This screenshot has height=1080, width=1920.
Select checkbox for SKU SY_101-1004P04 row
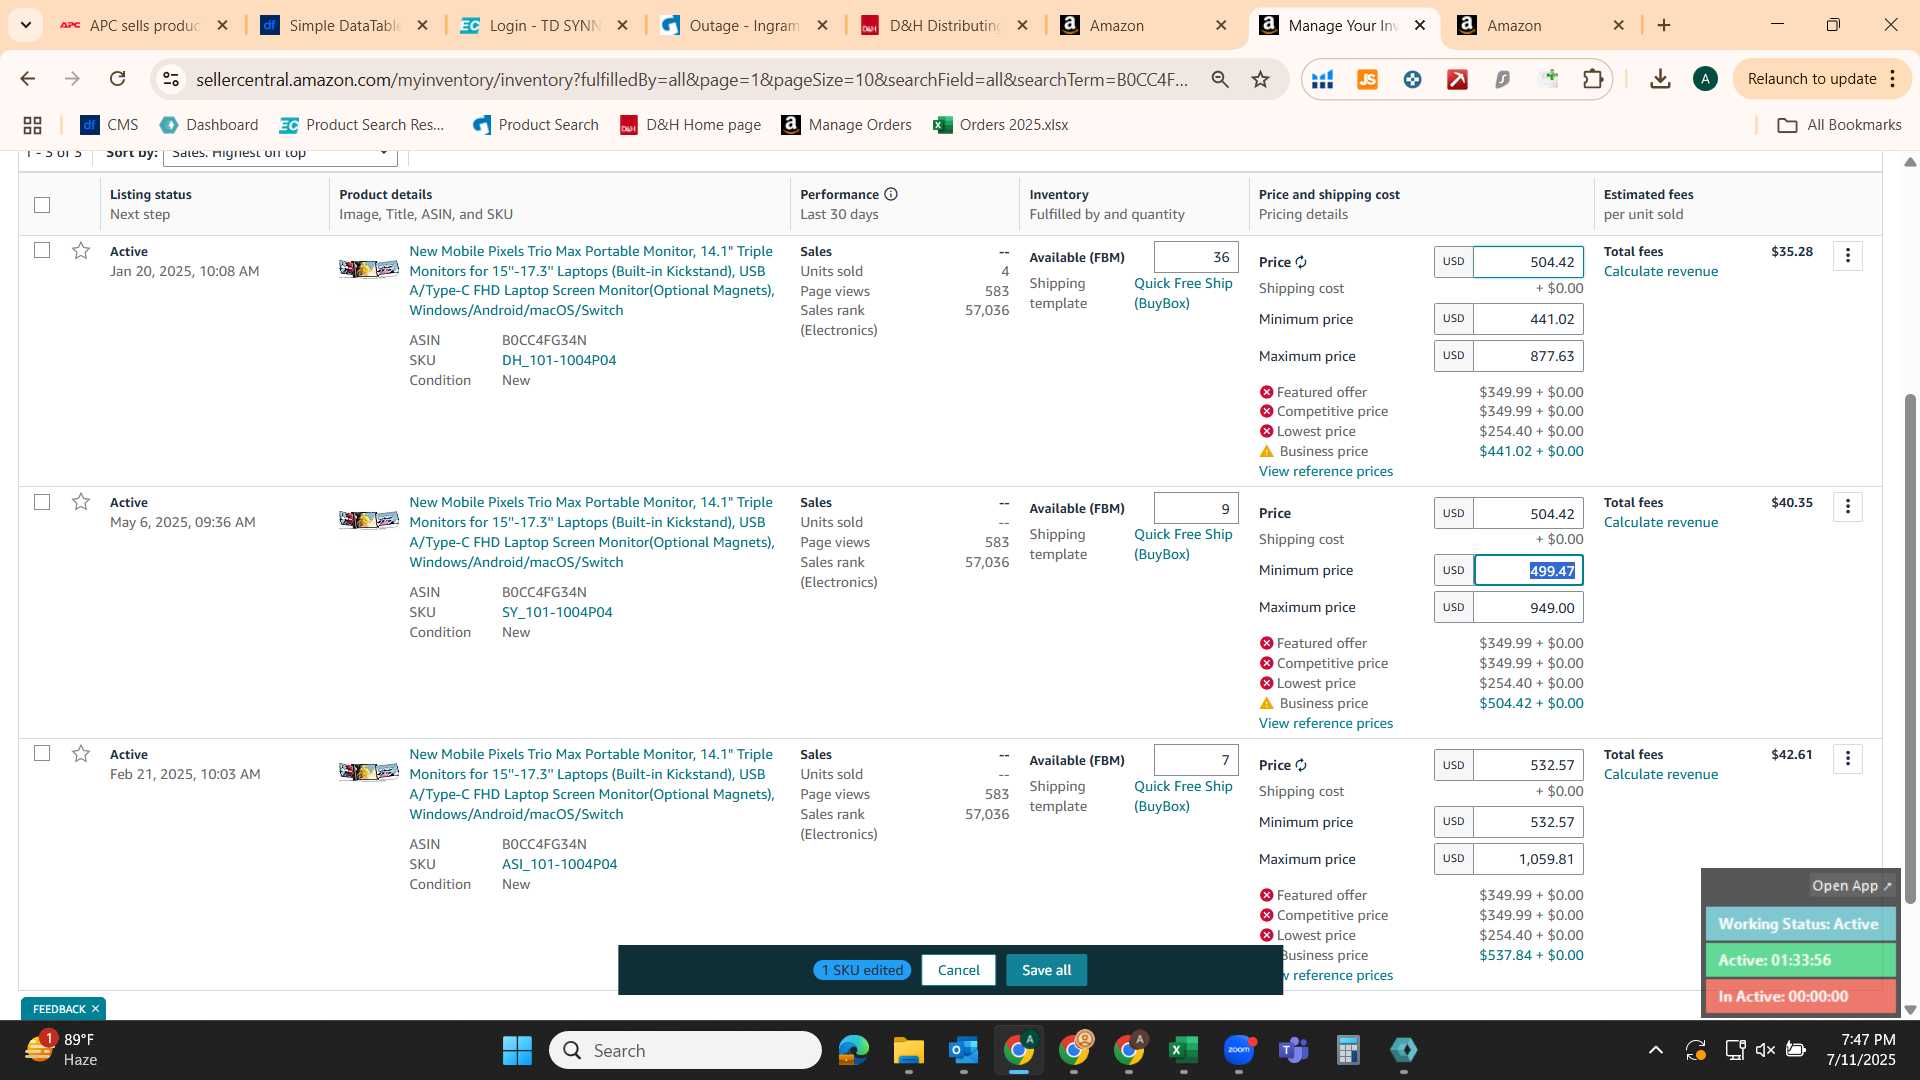[x=42, y=502]
